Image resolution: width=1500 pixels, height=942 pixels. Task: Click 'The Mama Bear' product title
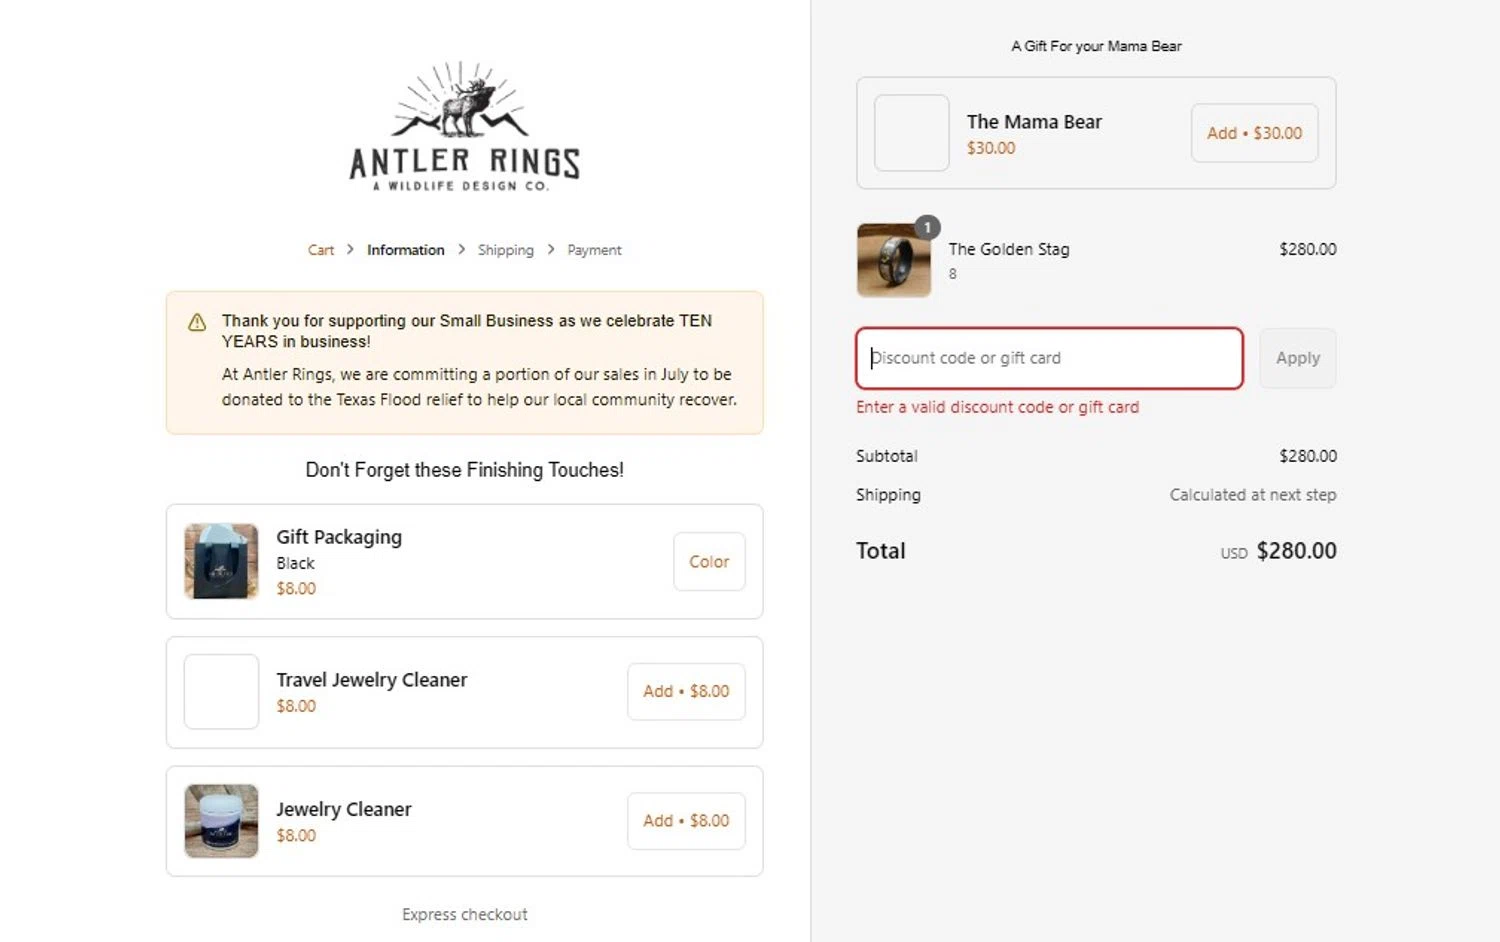point(1034,122)
